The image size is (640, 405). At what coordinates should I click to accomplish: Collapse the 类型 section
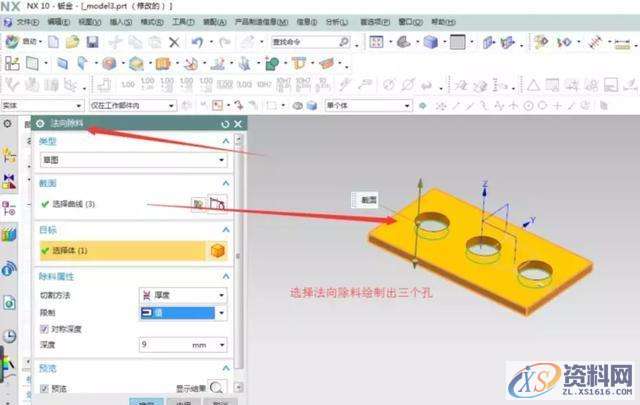click(x=226, y=141)
